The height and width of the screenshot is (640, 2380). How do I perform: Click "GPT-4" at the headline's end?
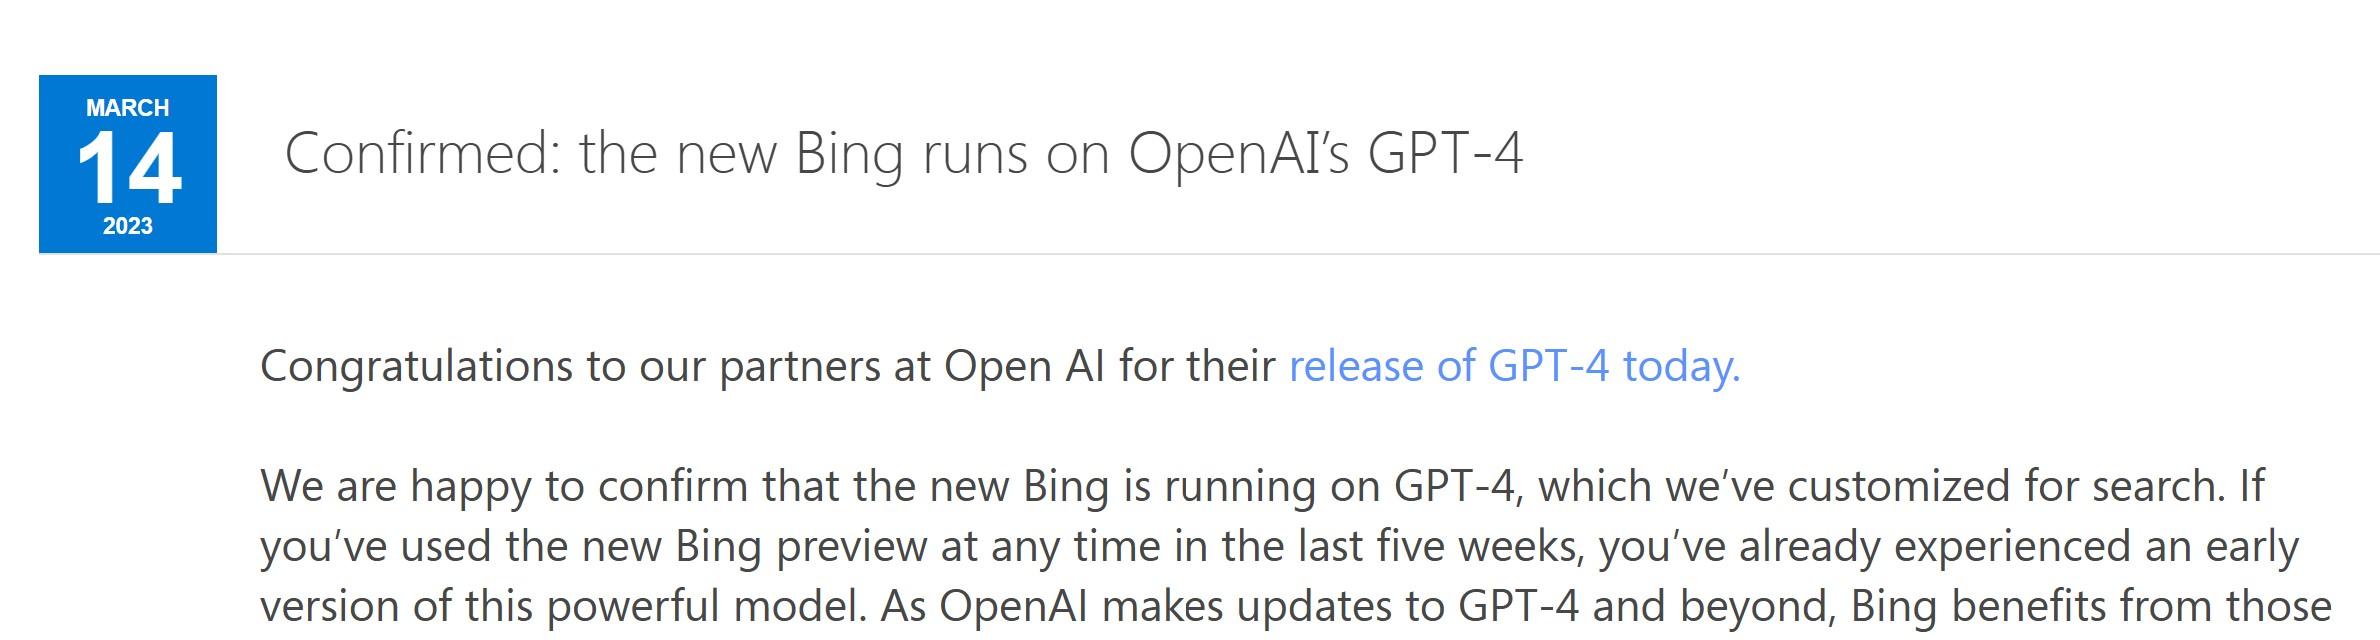point(1445,154)
